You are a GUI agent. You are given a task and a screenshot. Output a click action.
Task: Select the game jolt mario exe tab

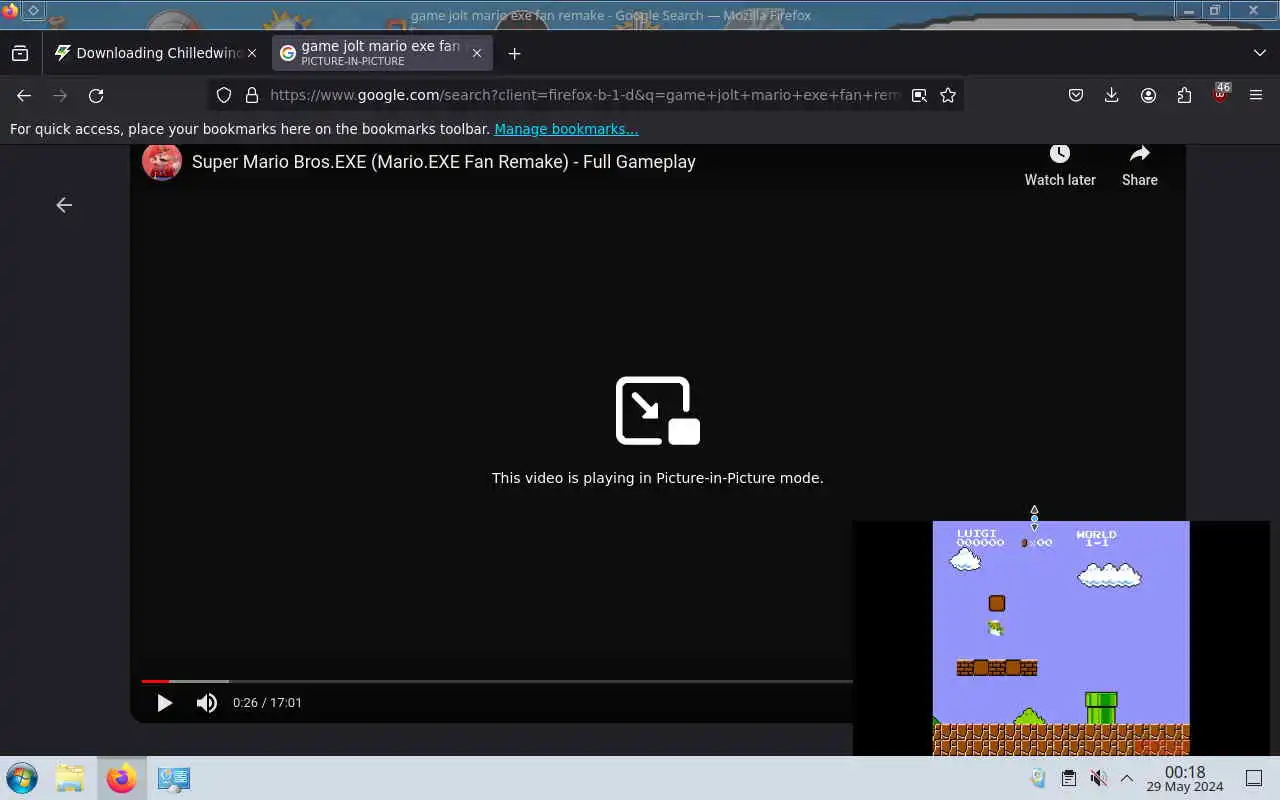tap(382, 53)
